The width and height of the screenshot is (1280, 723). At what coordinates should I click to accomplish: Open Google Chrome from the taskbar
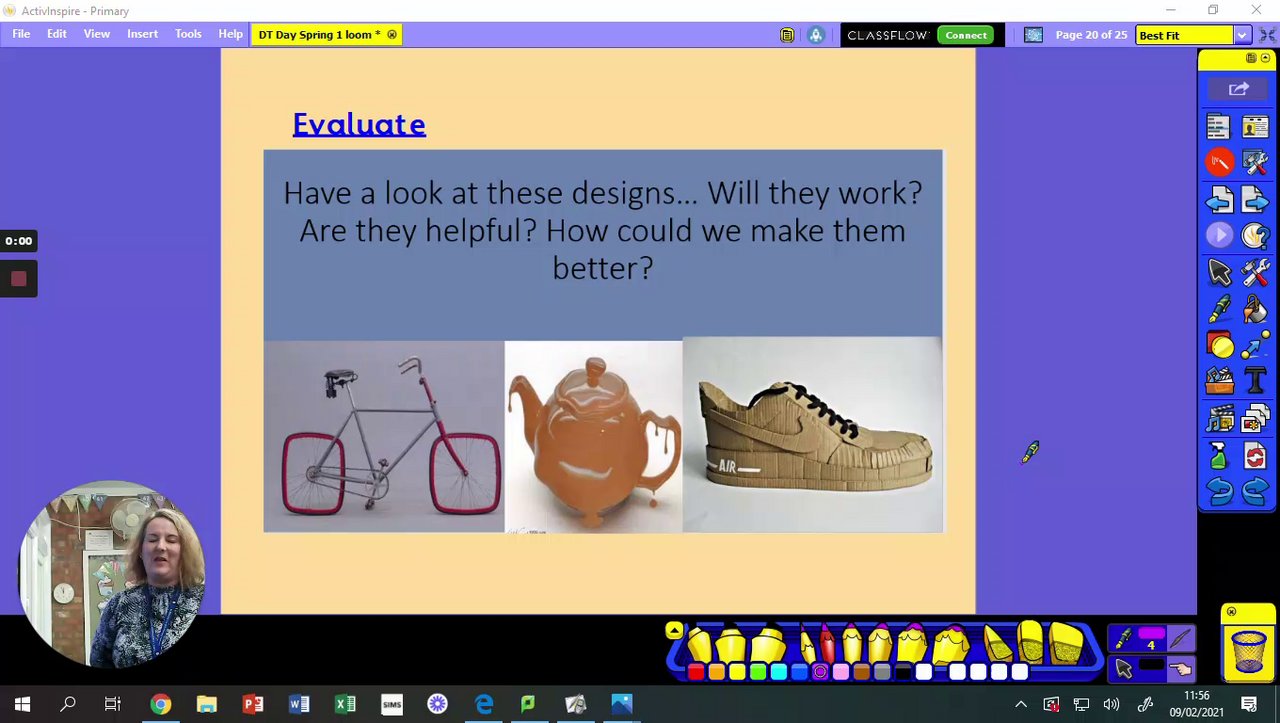pos(160,704)
